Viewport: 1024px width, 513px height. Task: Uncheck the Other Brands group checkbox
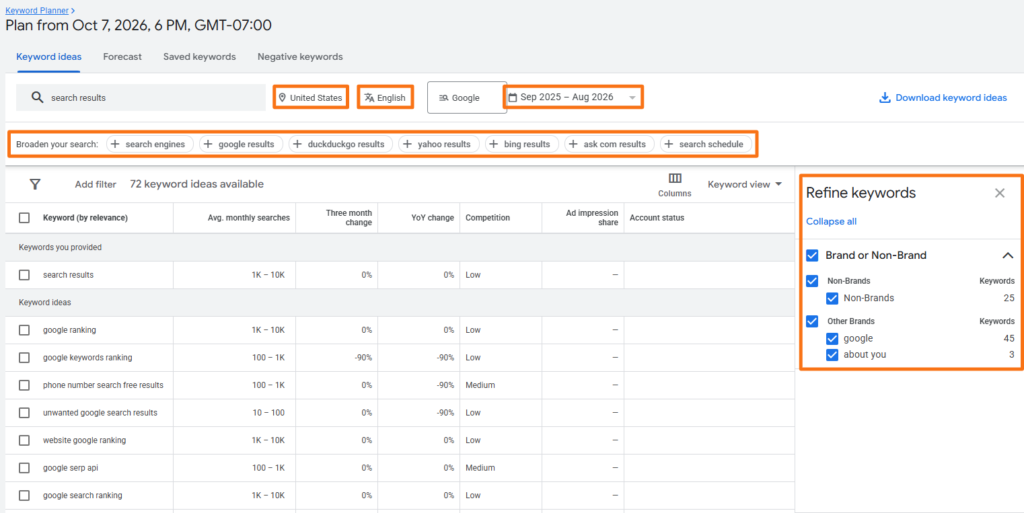click(812, 321)
